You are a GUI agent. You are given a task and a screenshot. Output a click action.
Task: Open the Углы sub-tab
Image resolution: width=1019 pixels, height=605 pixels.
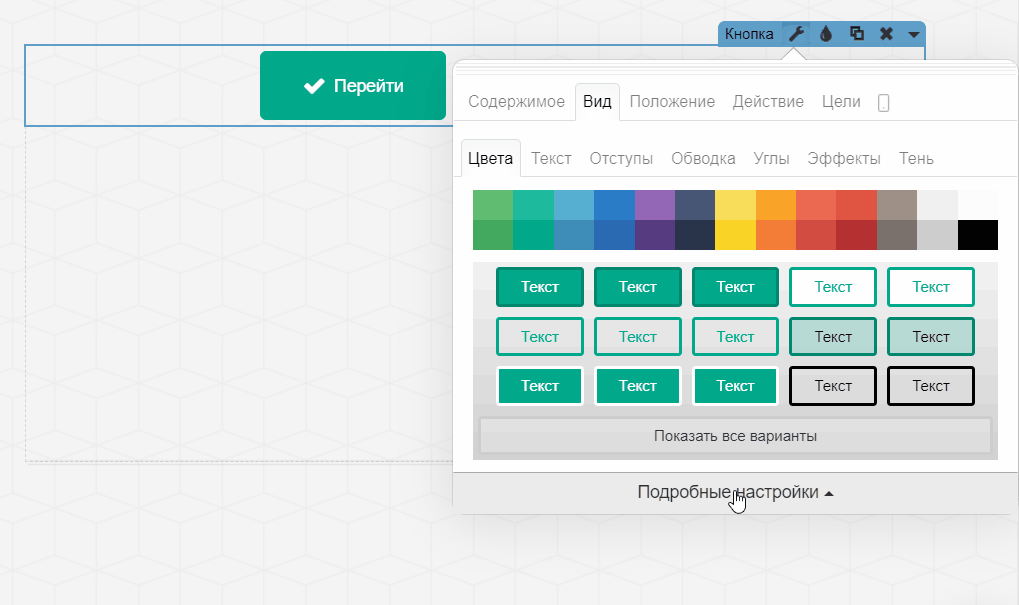[772, 159]
